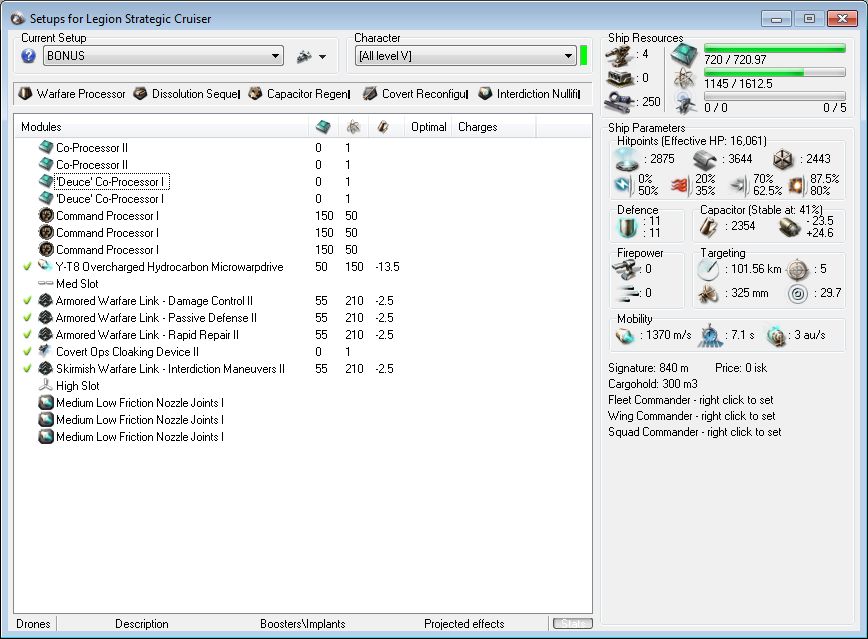Click the CPU column header icon
Image resolution: width=868 pixels, height=639 pixels.
point(323,127)
